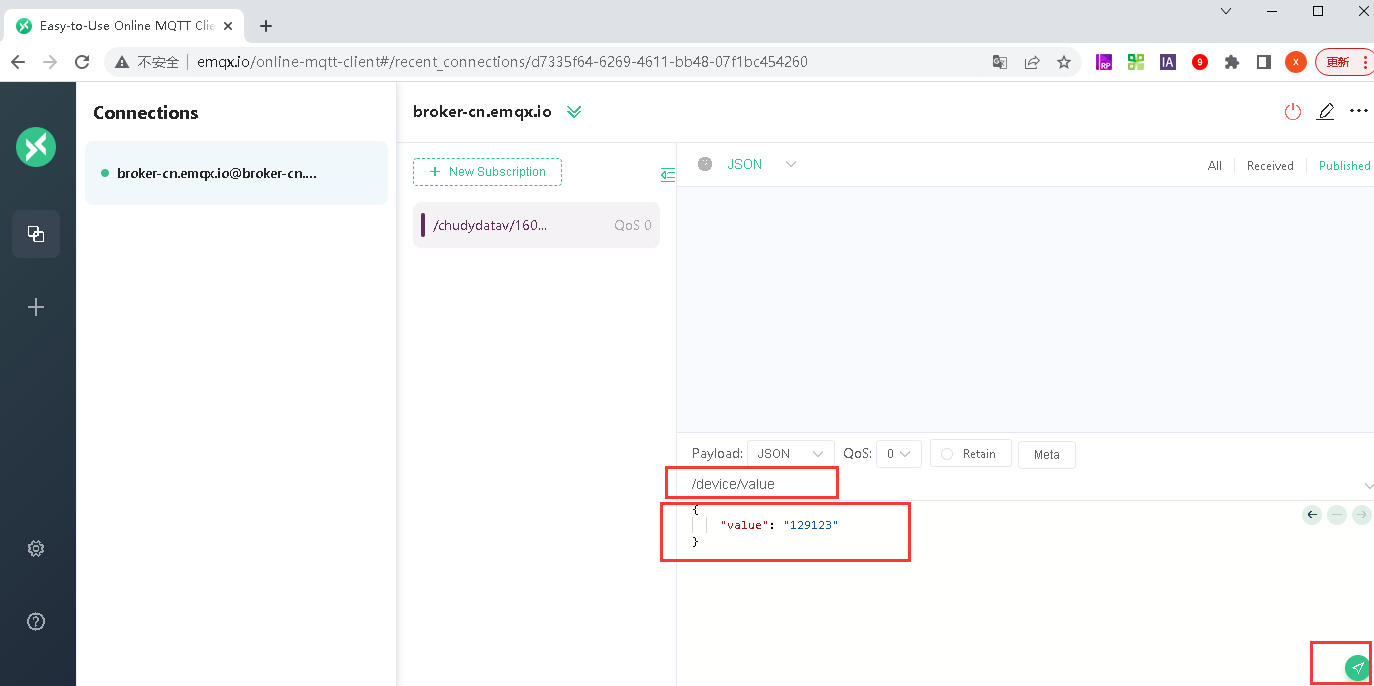Image resolution: width=1374 pixels, height=686 pixels.
Task: Open browser side panel icon
Action: [x=1264, y=62]
